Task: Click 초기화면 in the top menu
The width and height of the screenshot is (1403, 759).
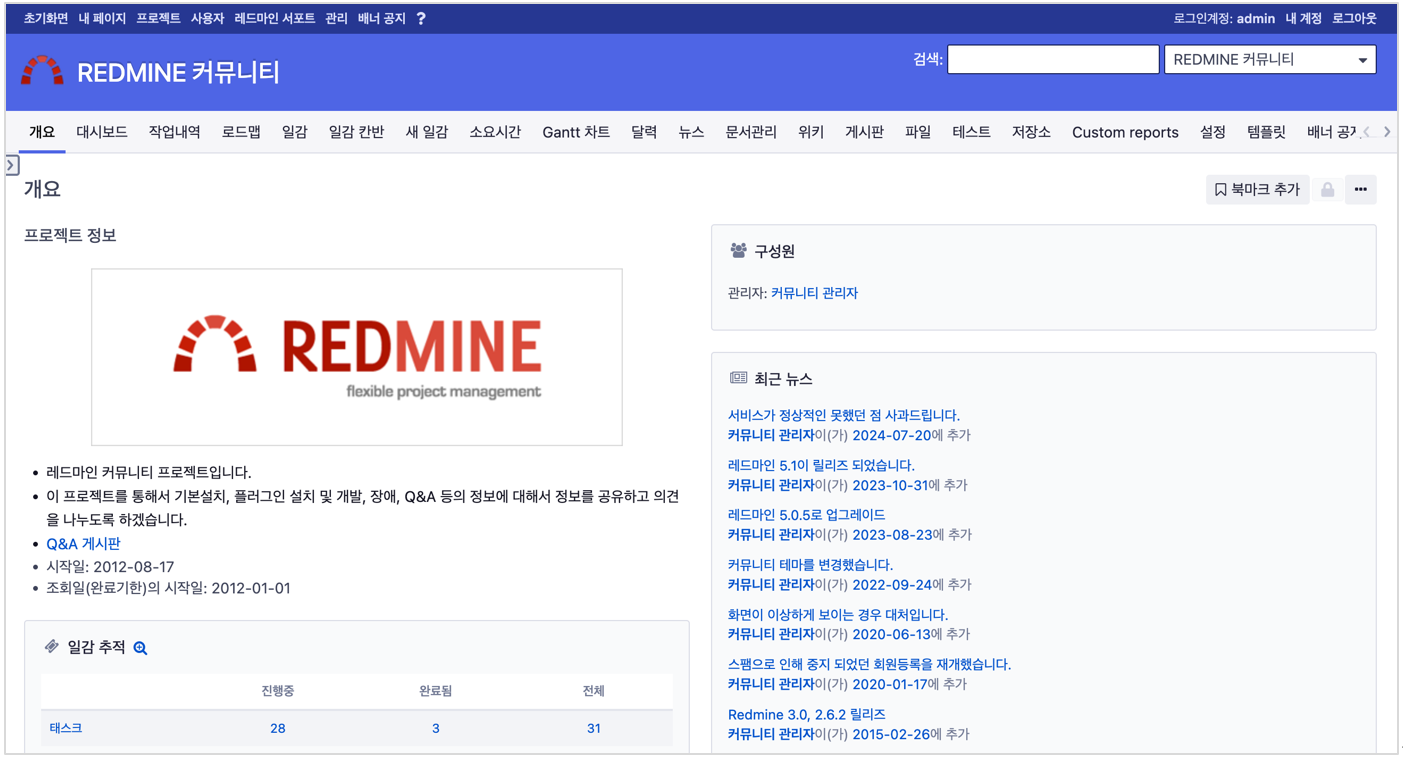Action: pyautogui.click(x=46, y=18)
